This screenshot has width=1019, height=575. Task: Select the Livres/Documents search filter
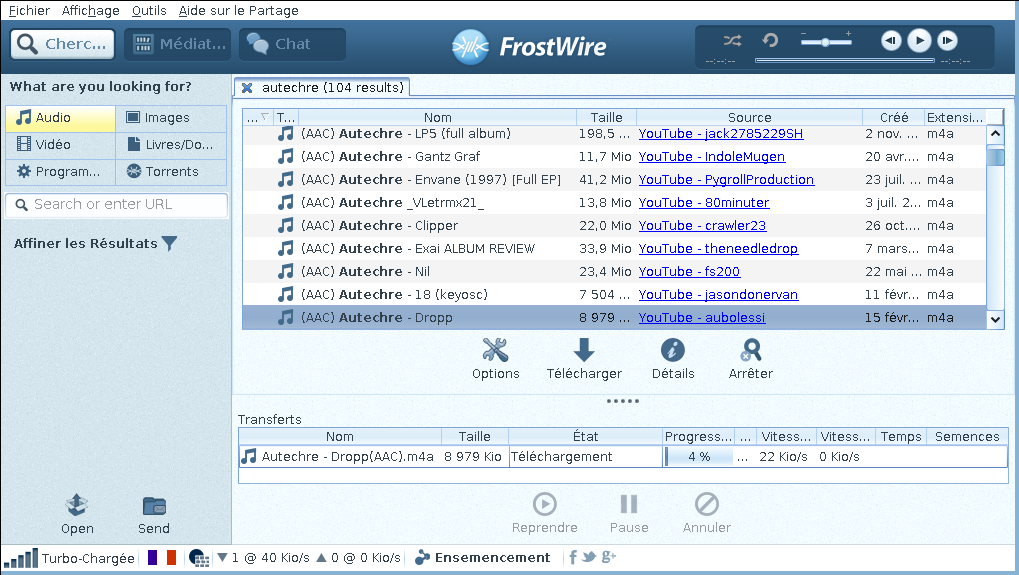click(172, 144)
